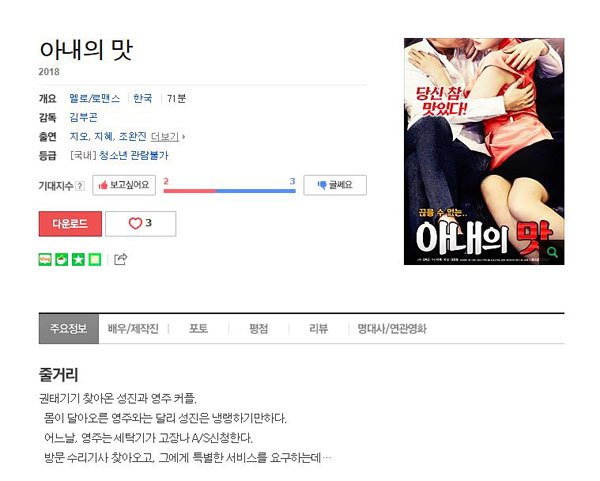
Task: Click the cafe cup share icon
Action: coord(62,259)
